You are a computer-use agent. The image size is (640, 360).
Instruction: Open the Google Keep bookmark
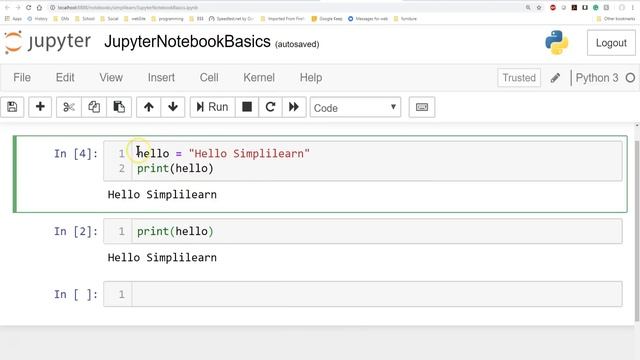[x=327, y=19]
